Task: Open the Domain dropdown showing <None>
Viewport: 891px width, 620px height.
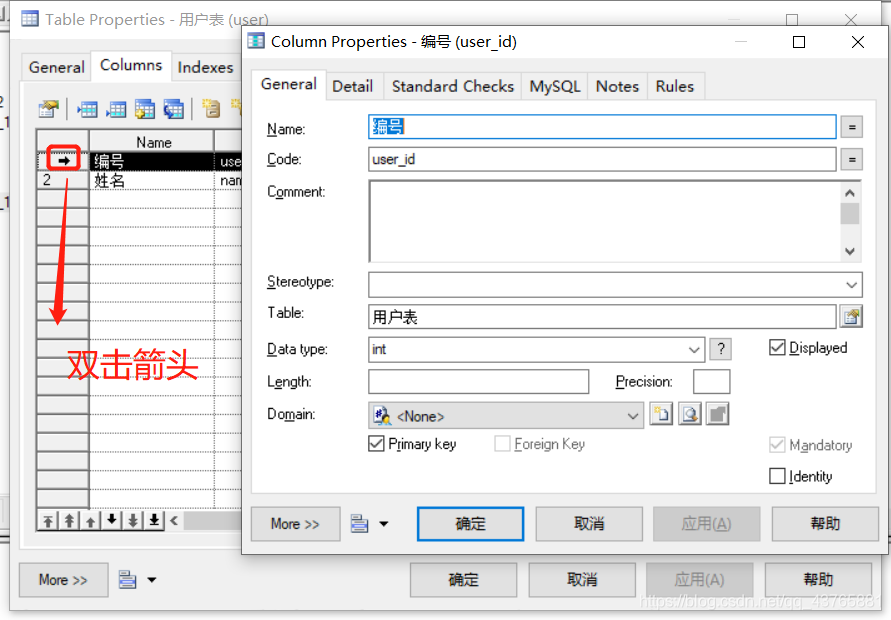Action: coord(632,413)
